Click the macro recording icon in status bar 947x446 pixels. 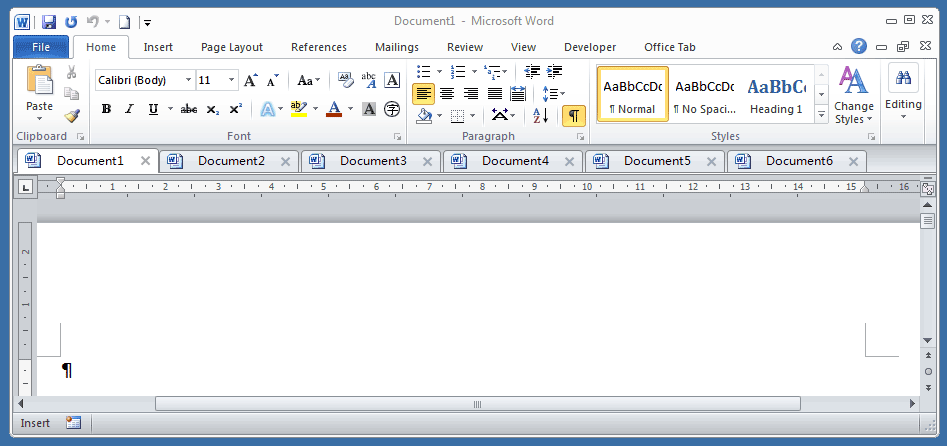73,422
